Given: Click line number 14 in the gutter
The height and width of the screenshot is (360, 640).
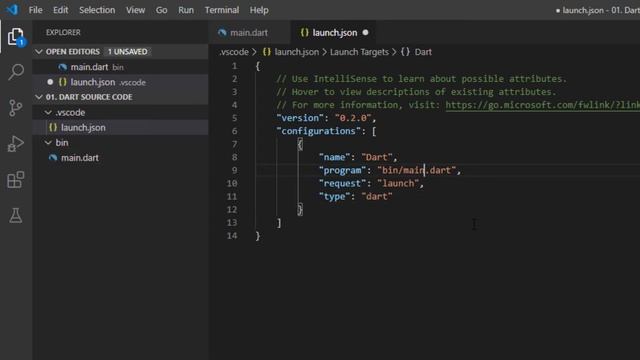Looking at the screenshot, I should pyautogui.click(x=232, y=236).
